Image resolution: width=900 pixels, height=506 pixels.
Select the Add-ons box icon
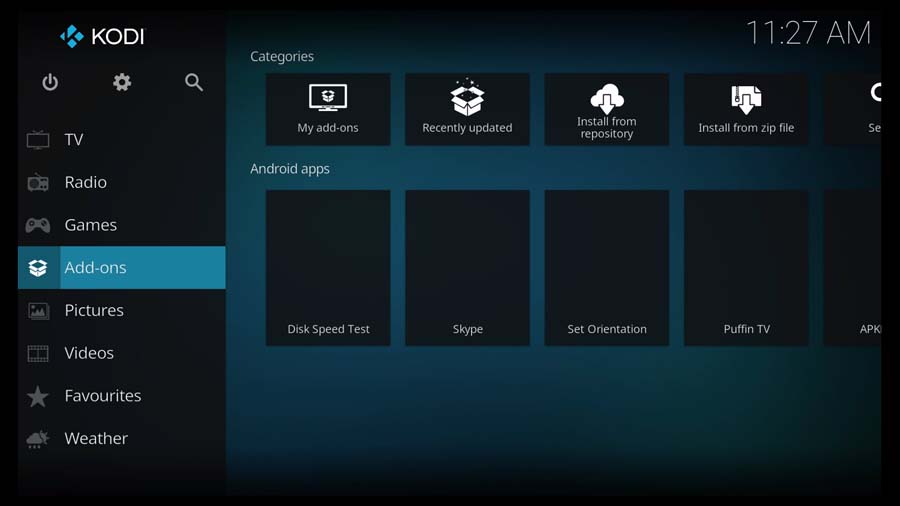point(38,267)
